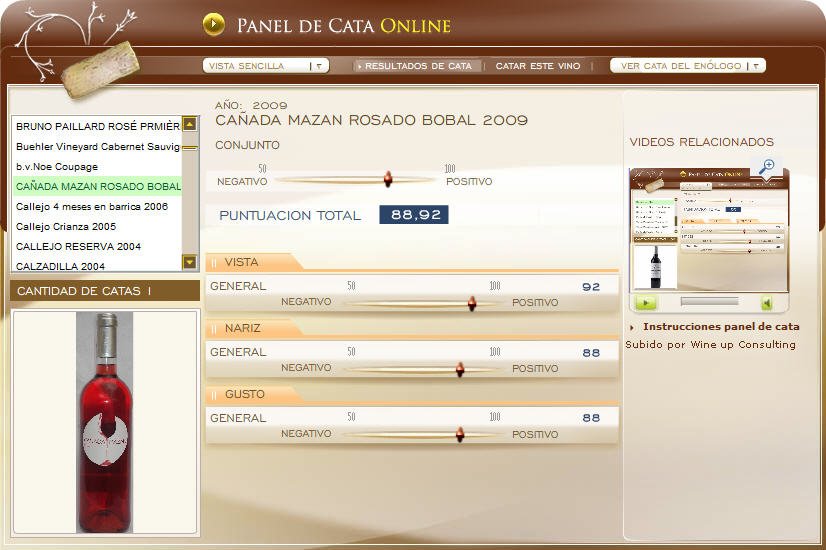The height and width of the screenshot is (550, 826).
Task: Open the Vista Sencilla dropdown
Action: coord(266,66)
